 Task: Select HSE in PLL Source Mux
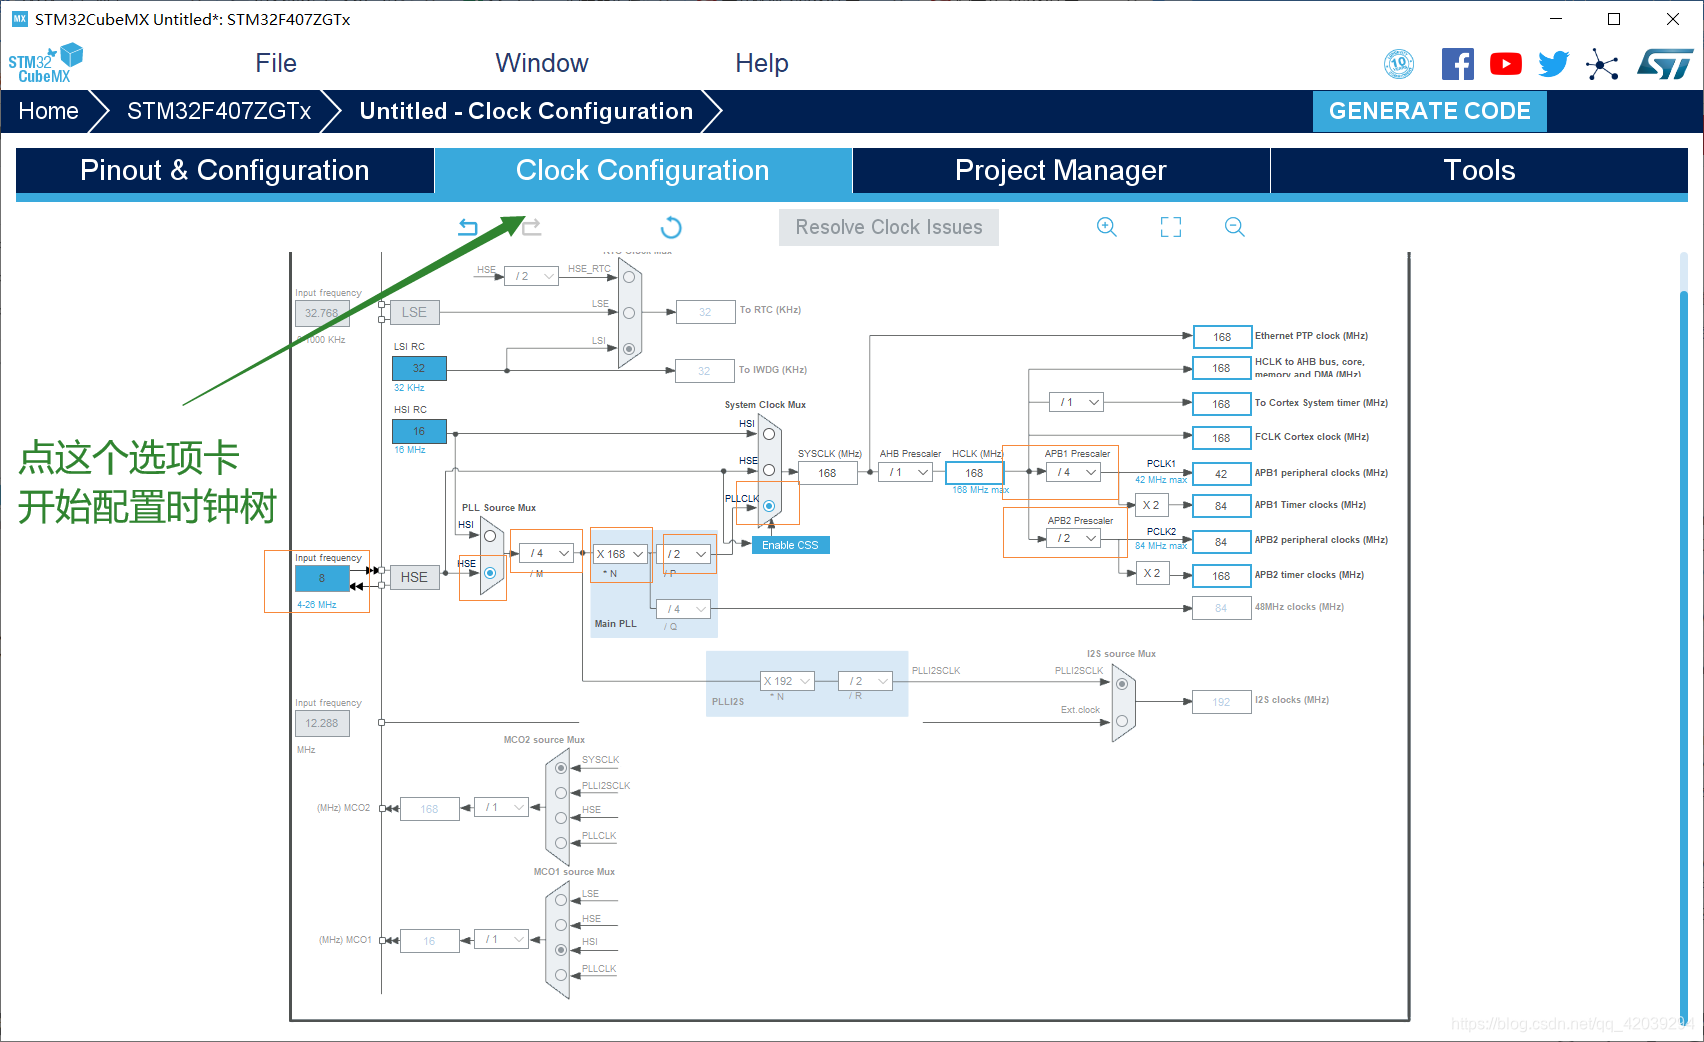(490, 573)
